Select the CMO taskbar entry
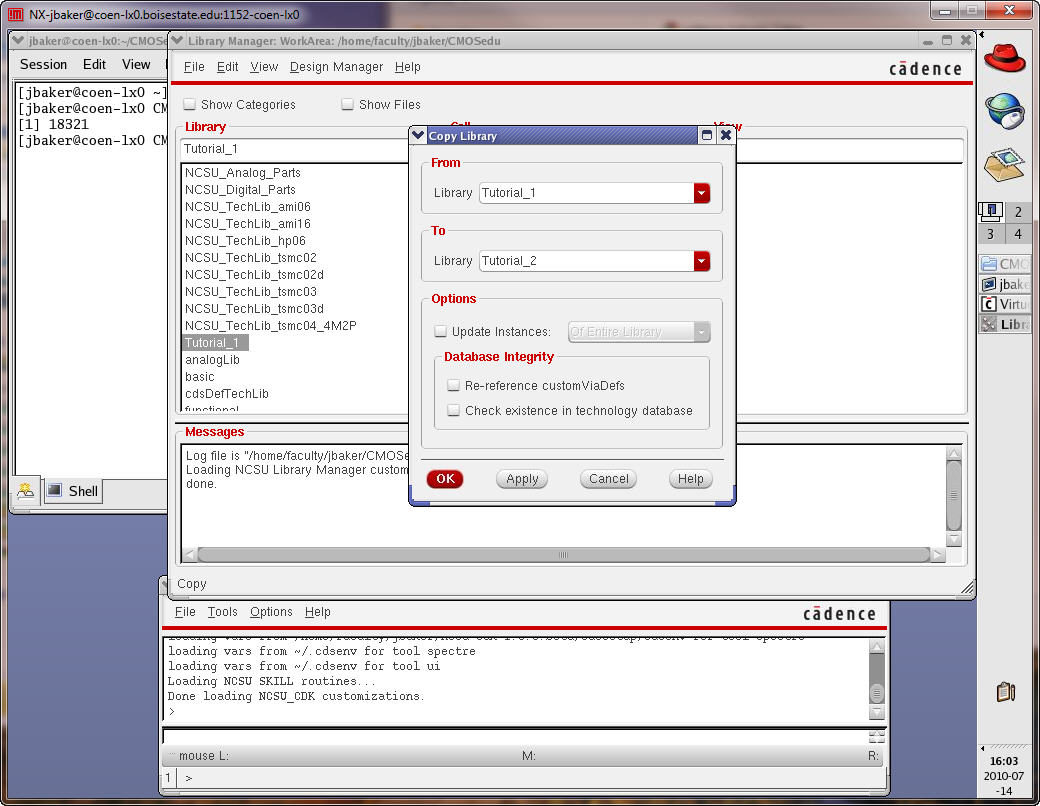Screen dimensions: 1040x806 coord(1005,264)
